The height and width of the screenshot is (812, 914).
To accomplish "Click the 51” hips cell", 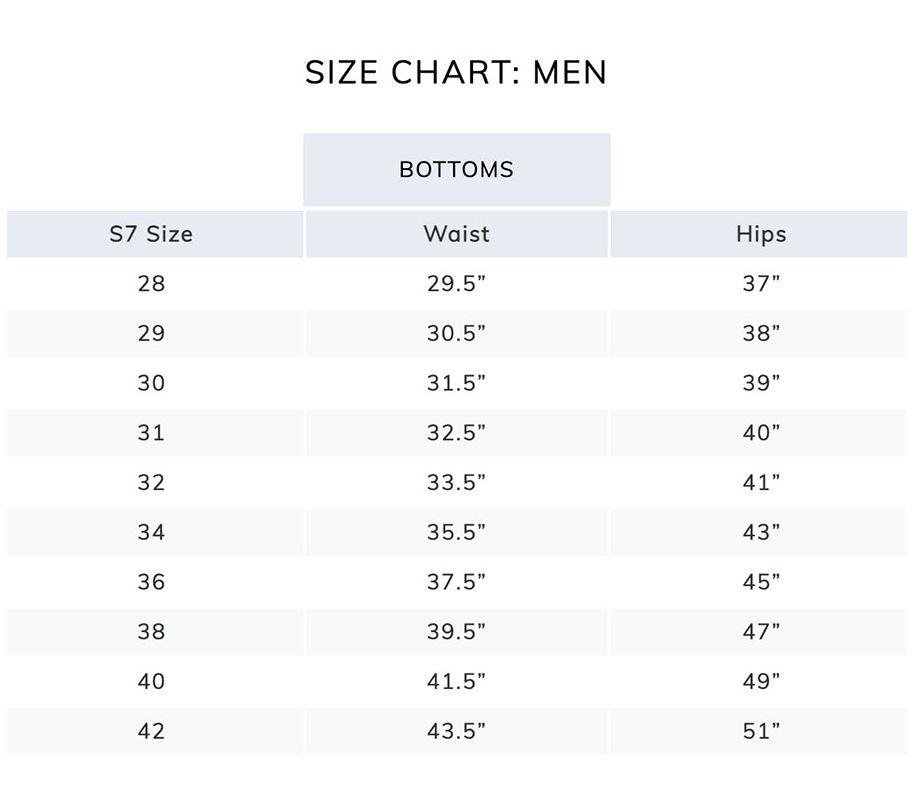I will pos(761,731).
